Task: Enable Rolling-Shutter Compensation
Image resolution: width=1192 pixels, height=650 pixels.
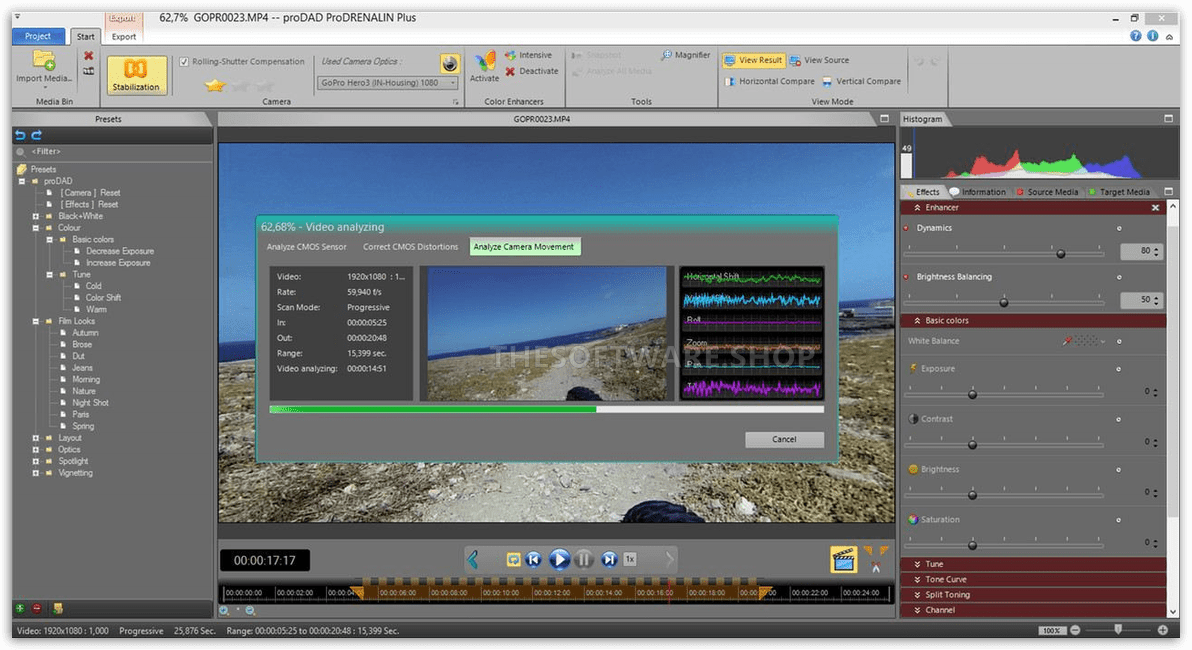Action: tap(182, 61)
